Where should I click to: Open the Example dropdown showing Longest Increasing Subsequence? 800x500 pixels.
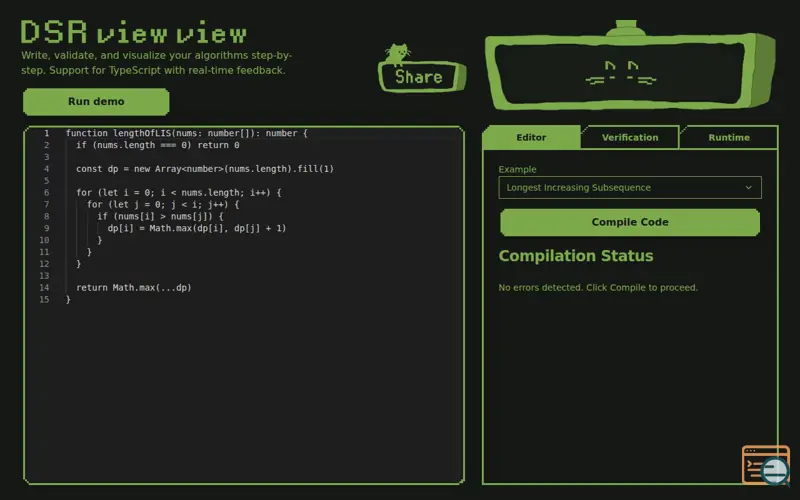[630, 187]
